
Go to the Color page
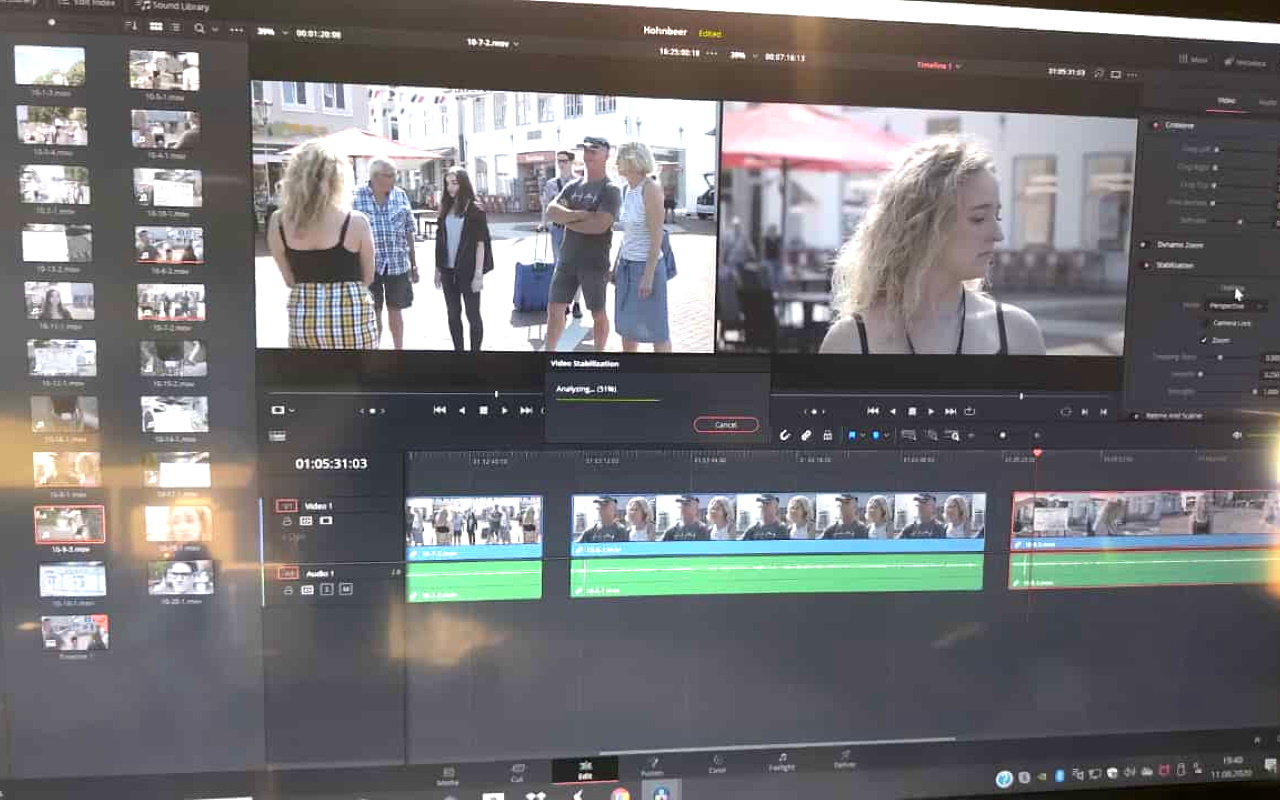717,765
